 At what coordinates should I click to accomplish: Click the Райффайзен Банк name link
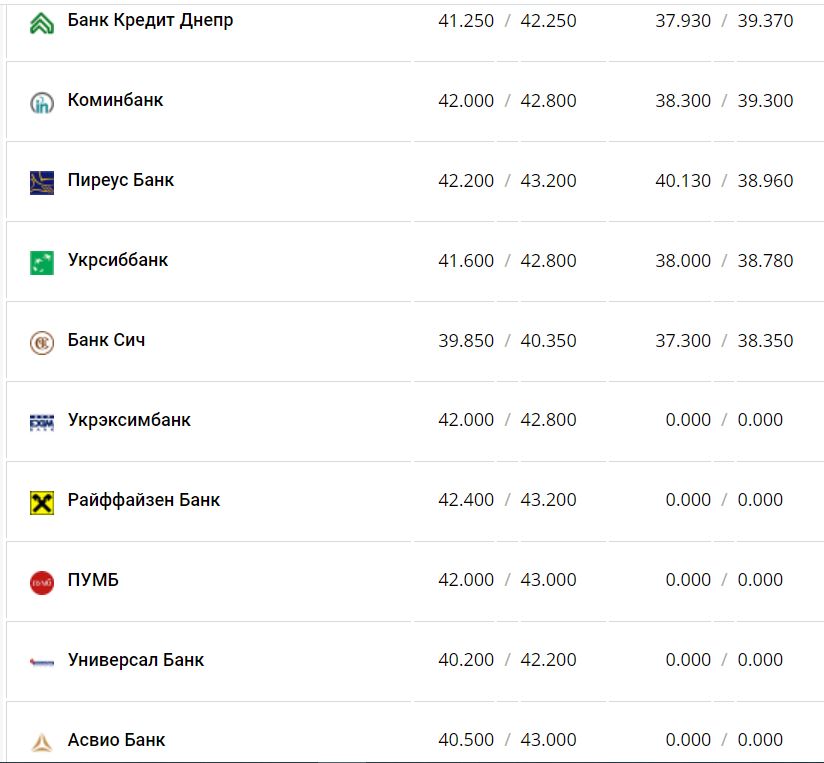coord(144,500)
